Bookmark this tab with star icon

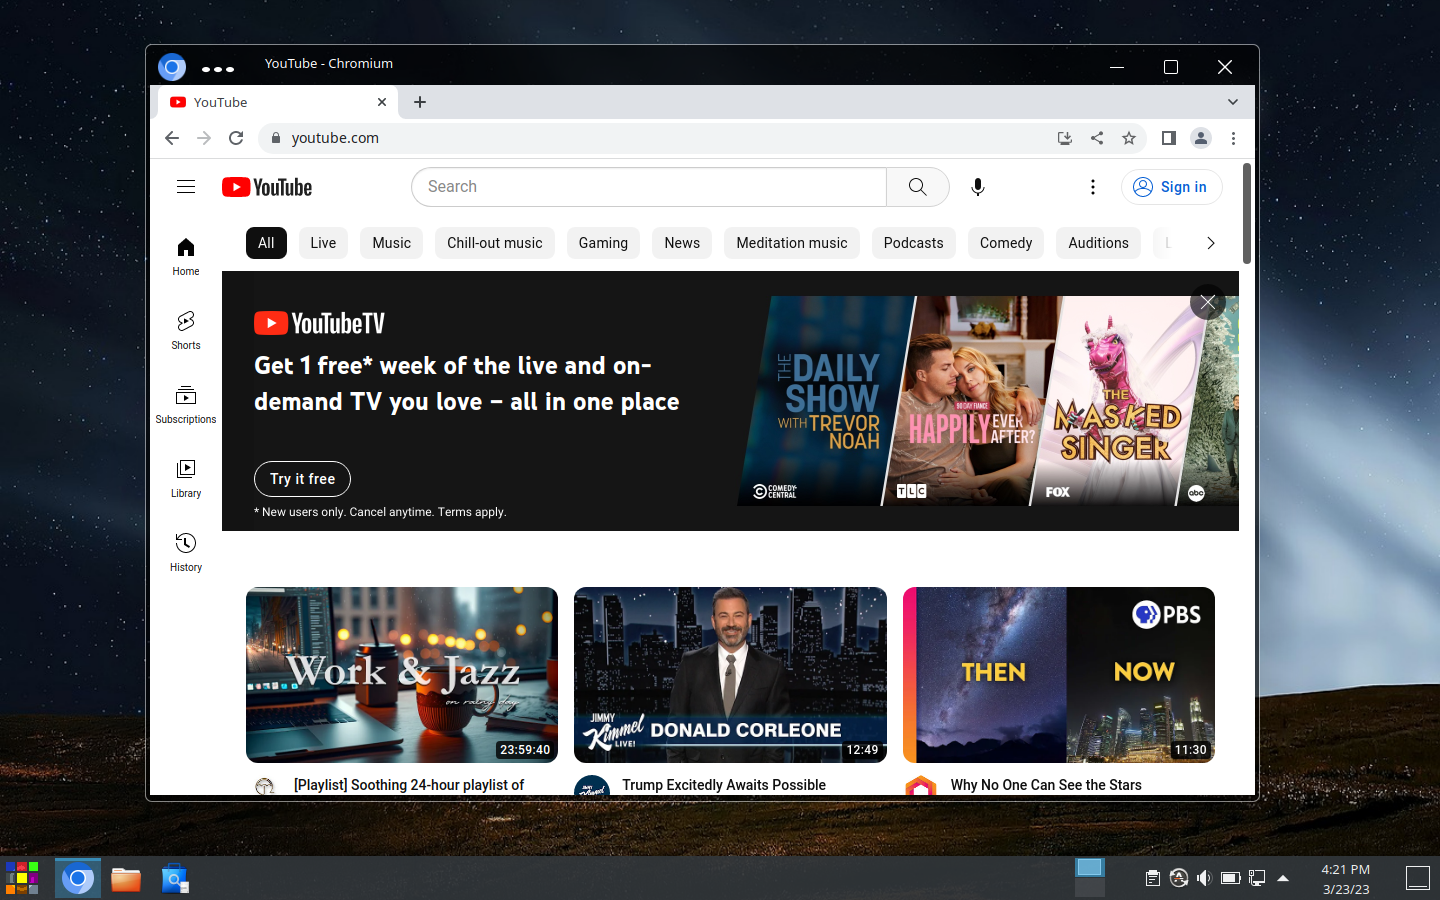click(x=1129, y=138)
